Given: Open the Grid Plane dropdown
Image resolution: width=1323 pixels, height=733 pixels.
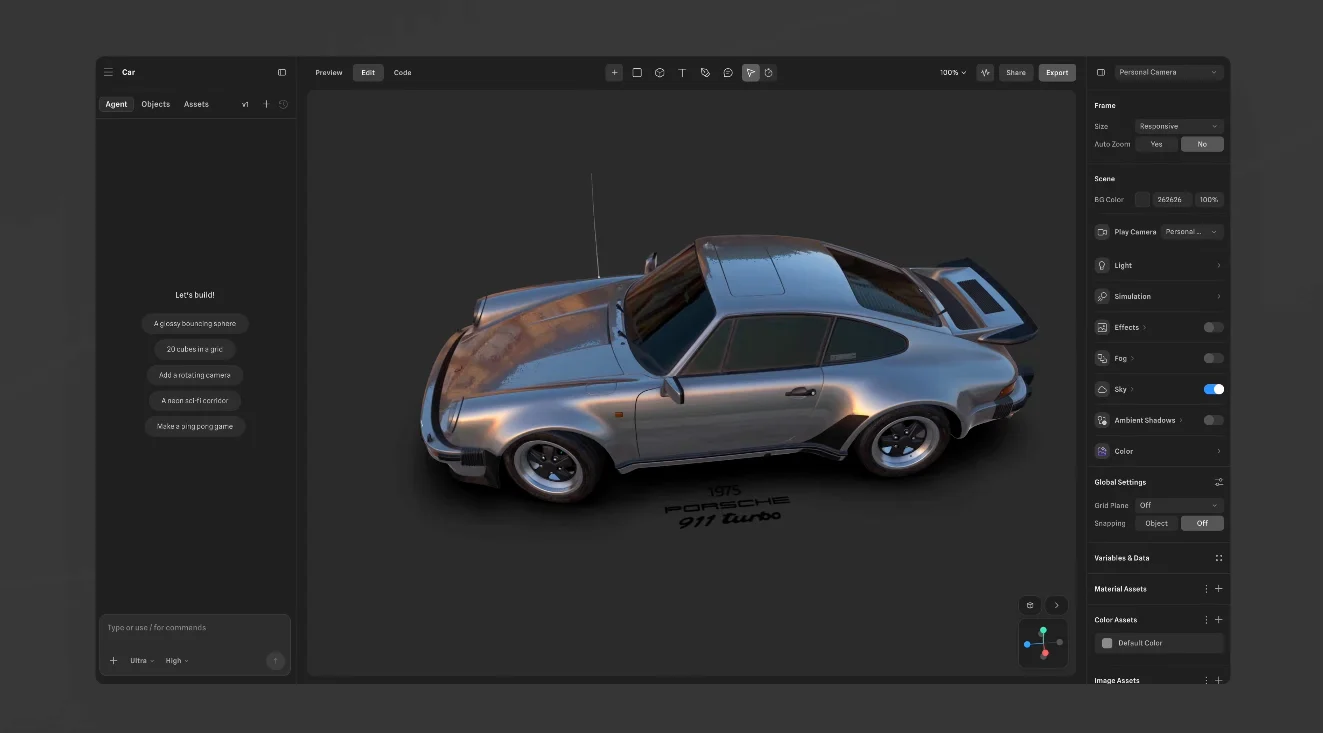Looking at the screenshot, I should (1179, 505).
